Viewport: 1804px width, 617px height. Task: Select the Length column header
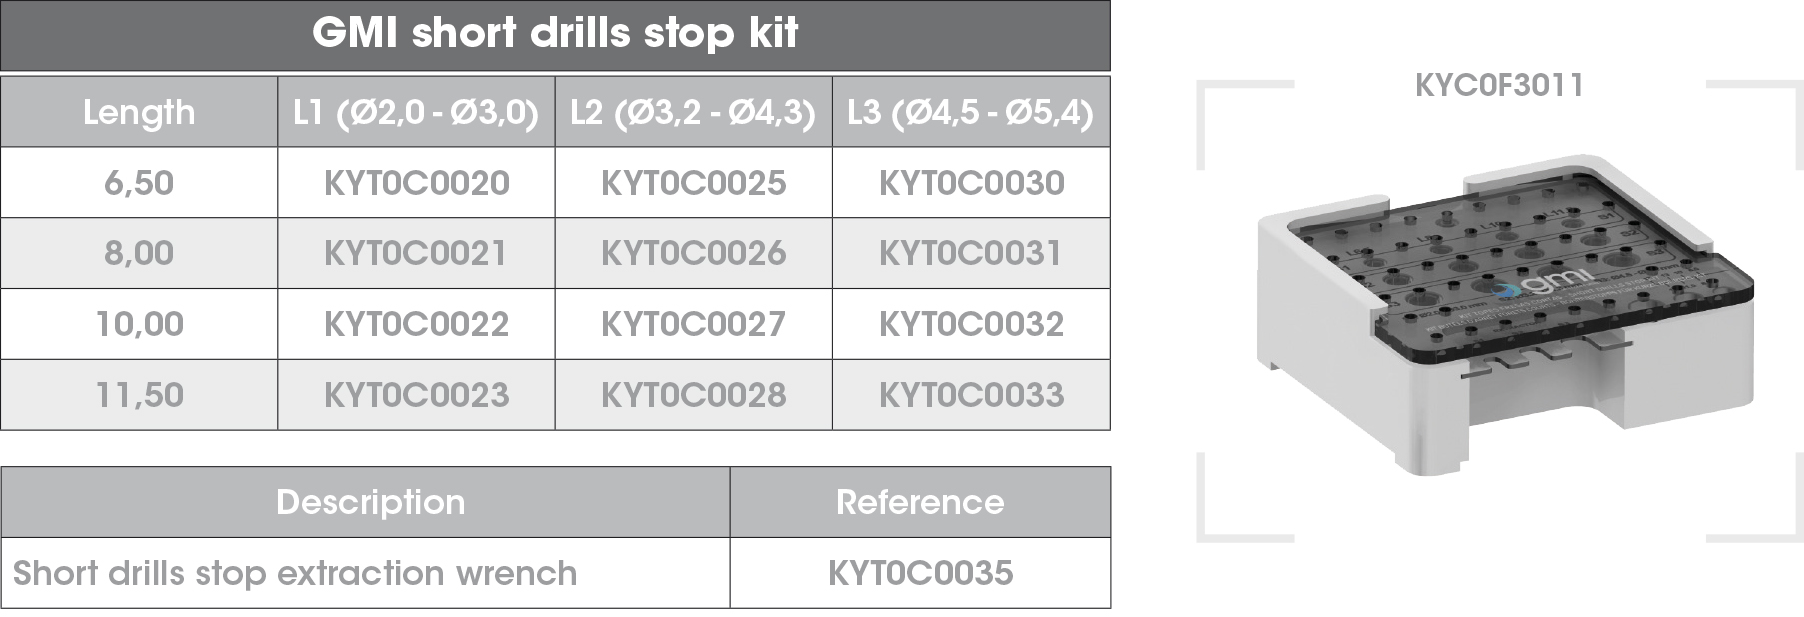139,112
